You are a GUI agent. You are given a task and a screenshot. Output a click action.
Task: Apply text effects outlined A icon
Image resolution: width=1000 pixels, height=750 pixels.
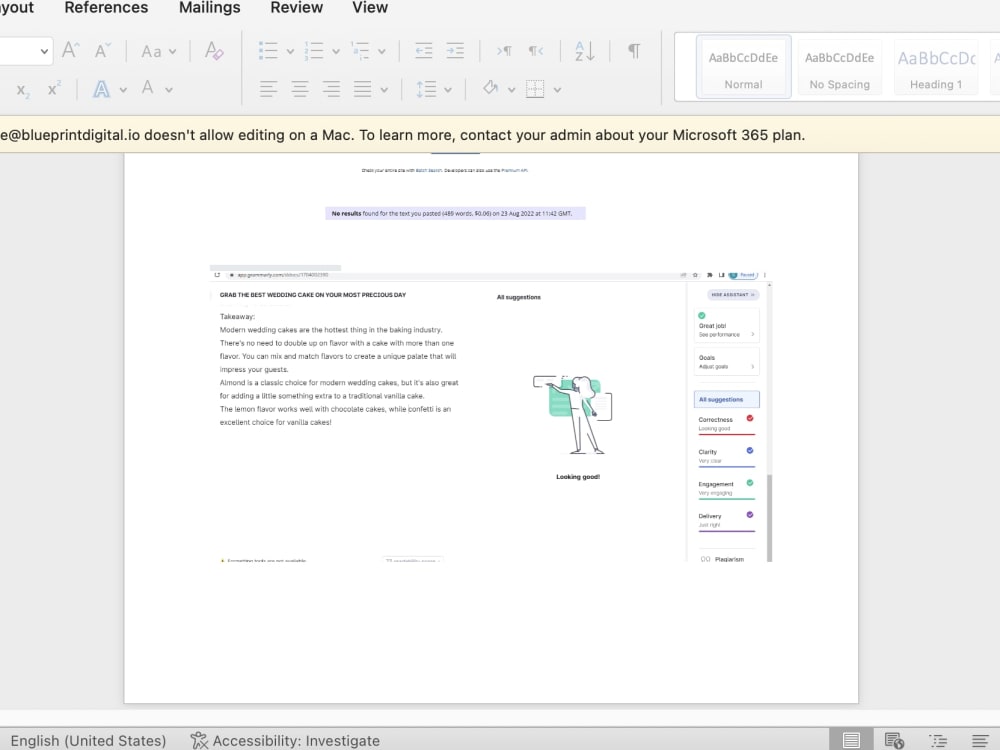[101, 89]
